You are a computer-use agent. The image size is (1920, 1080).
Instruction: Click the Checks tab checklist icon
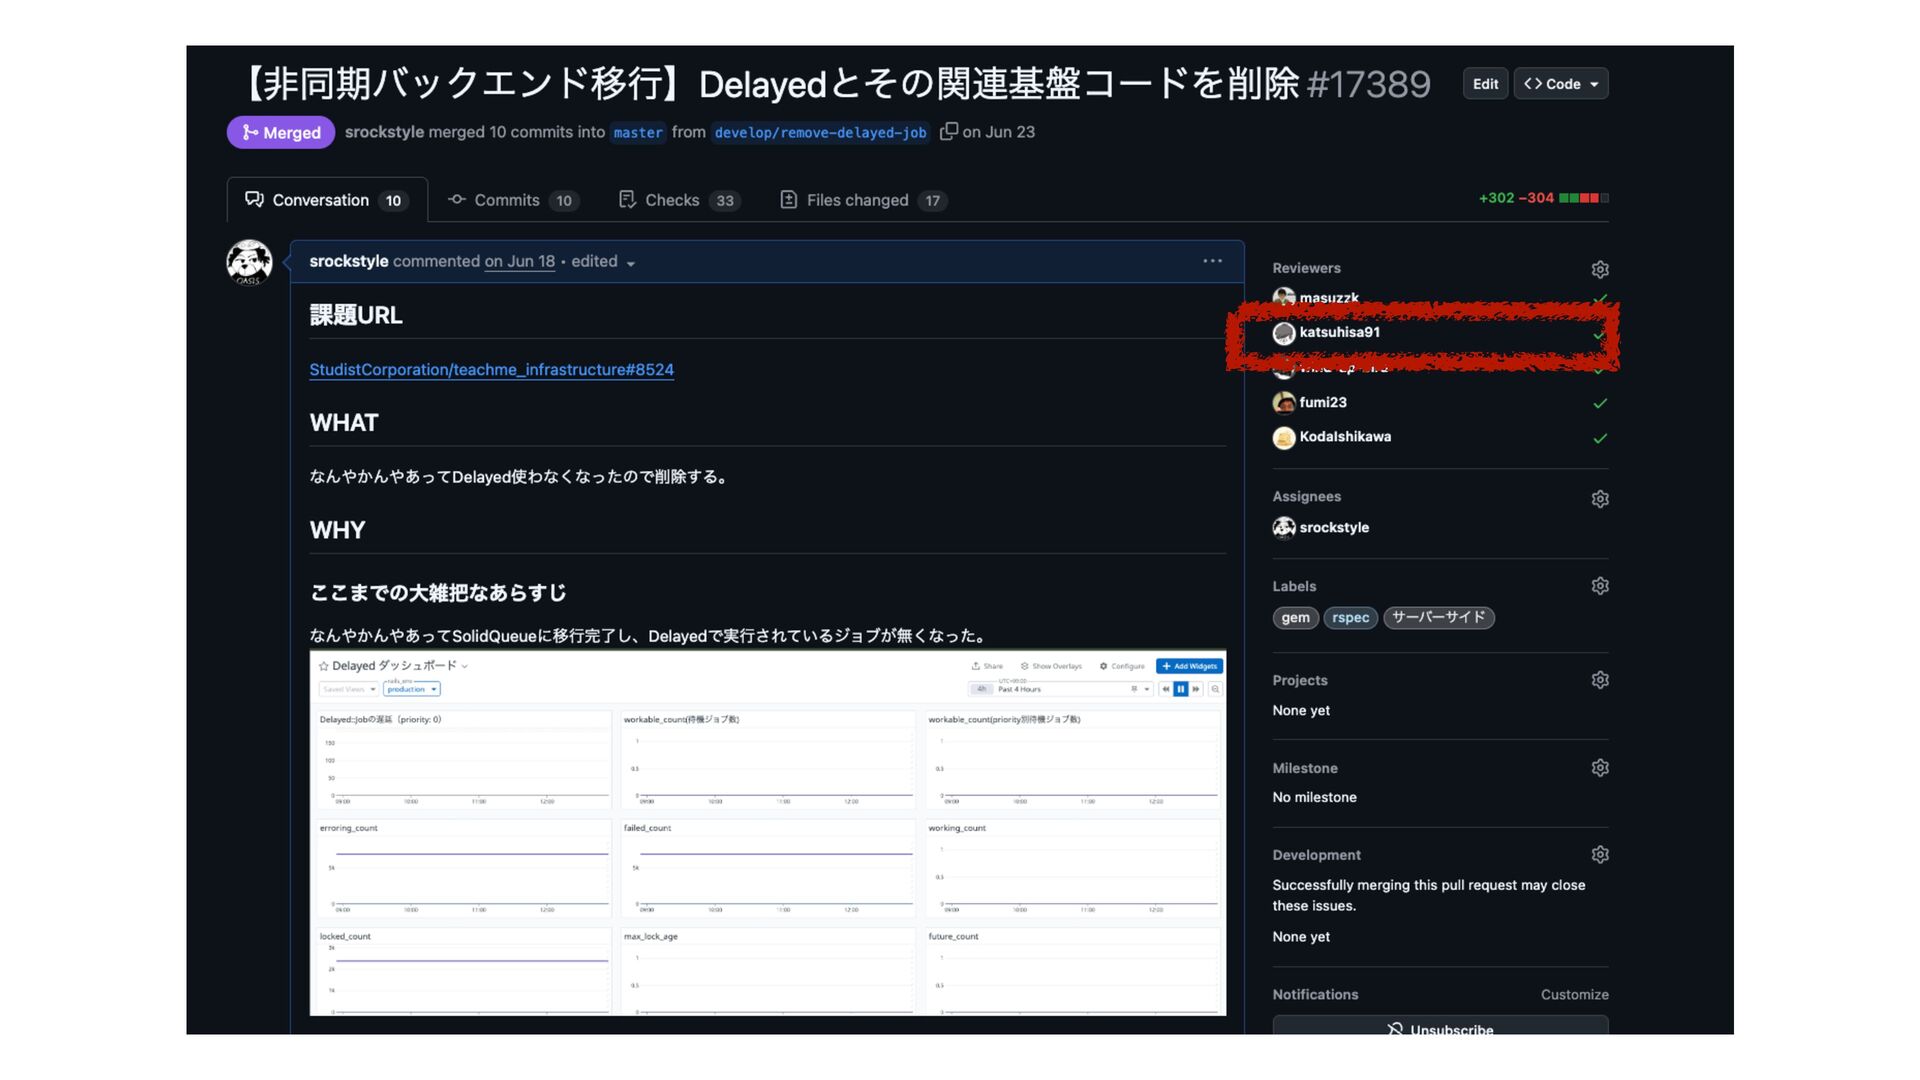(x=627, y=200)
